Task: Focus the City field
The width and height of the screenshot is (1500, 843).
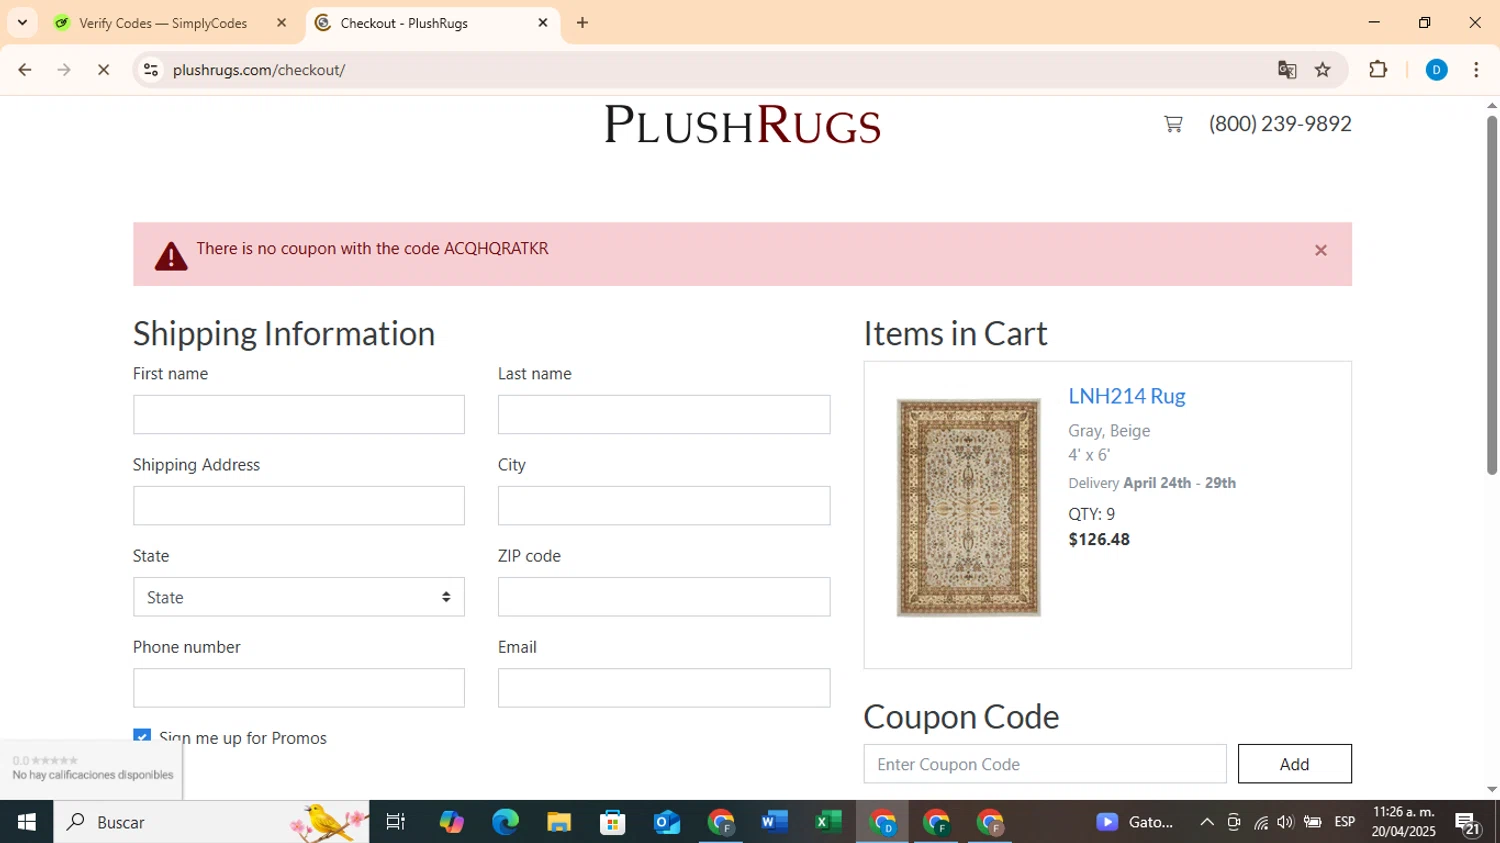Action: pyautogui.click(x=664, y=506)
